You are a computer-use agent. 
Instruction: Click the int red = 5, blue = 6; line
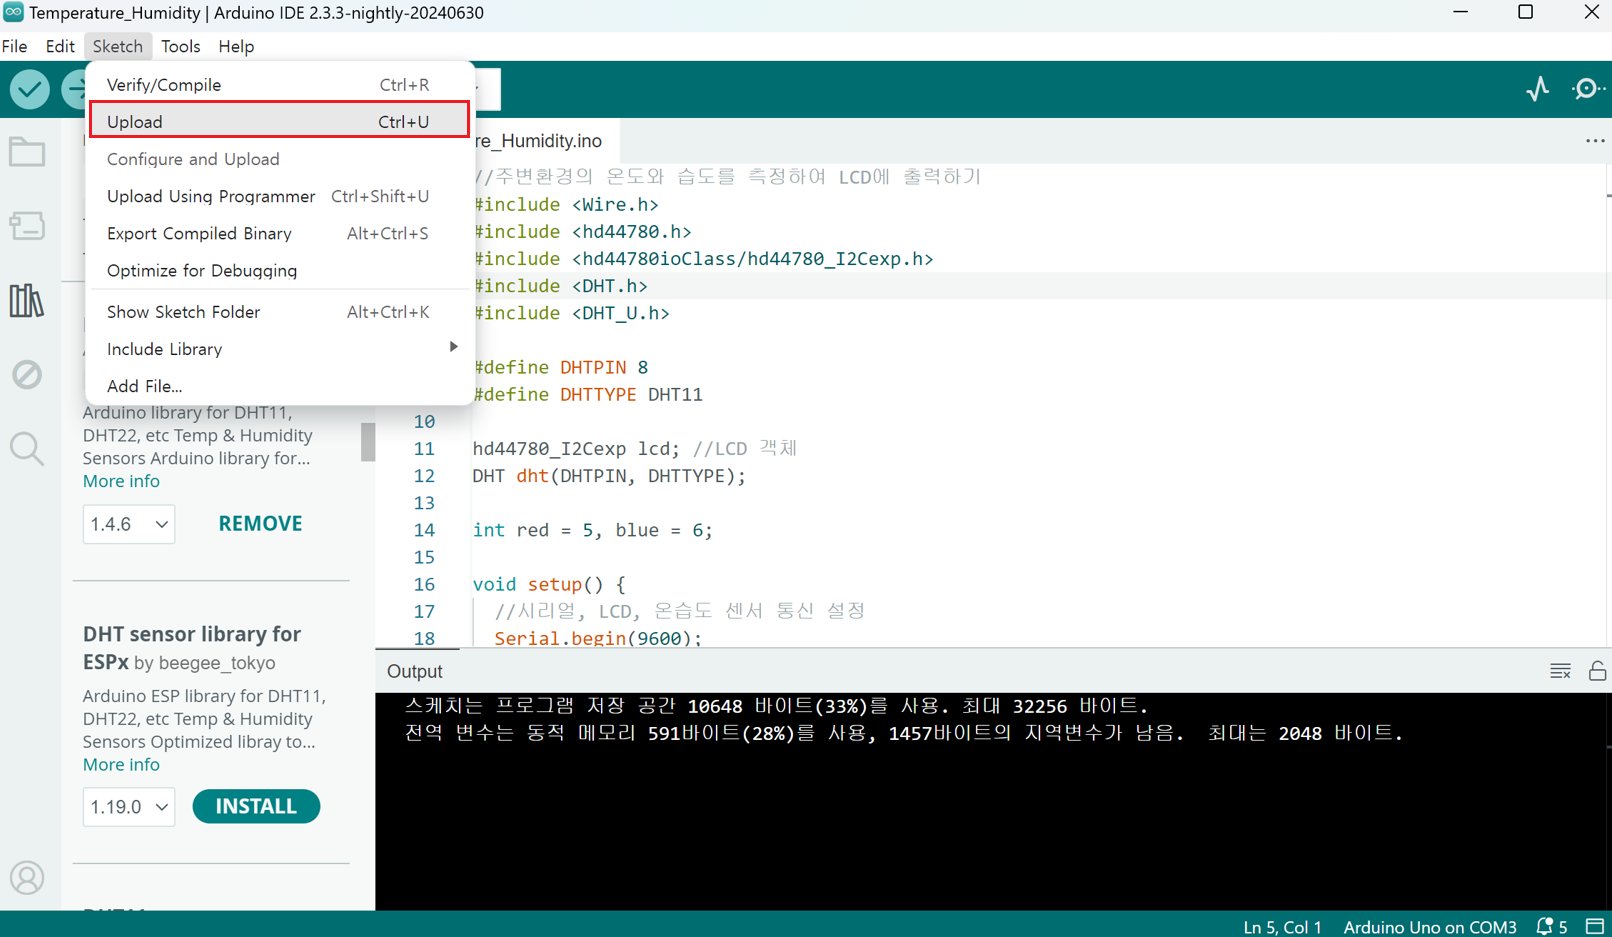pyautogui.click(x=593, y=530)
